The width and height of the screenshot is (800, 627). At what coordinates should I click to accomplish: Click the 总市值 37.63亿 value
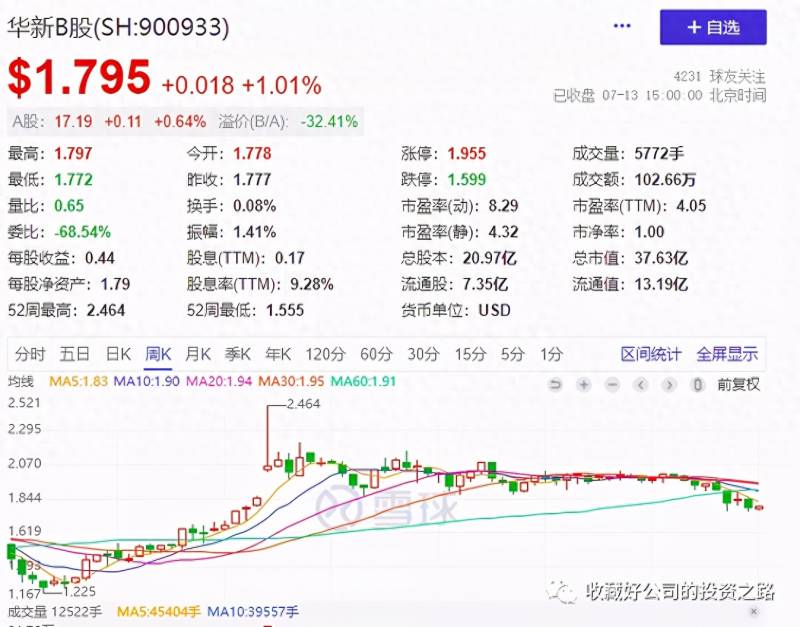point(661,258)
